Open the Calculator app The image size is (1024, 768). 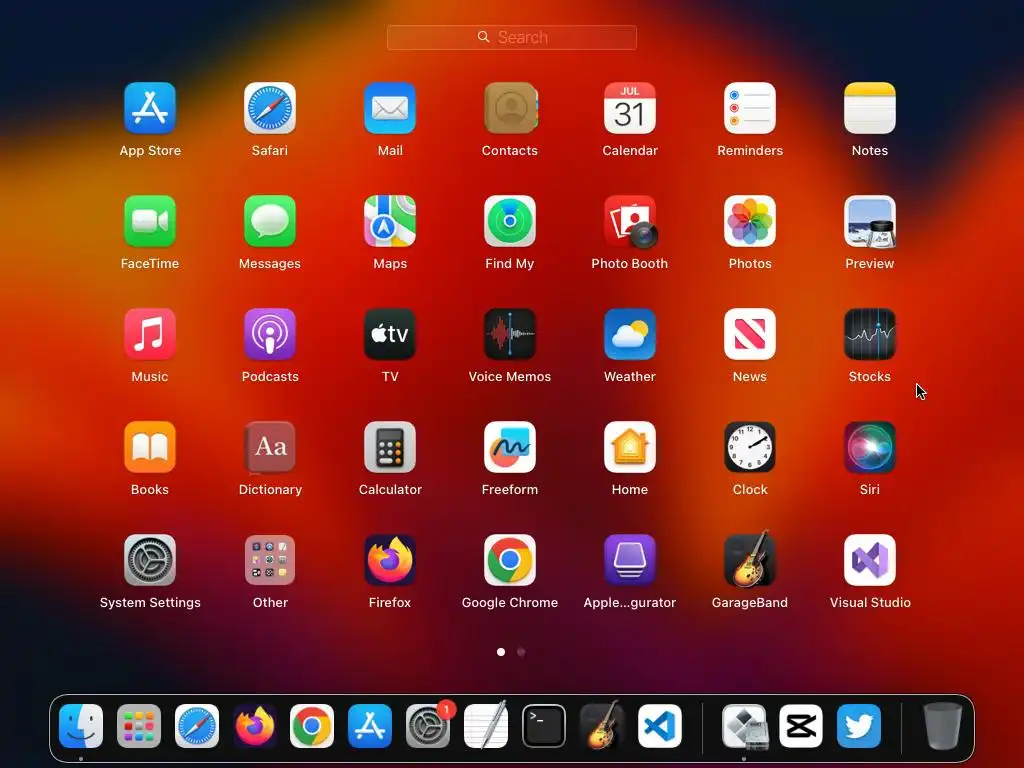coord(390,447)
